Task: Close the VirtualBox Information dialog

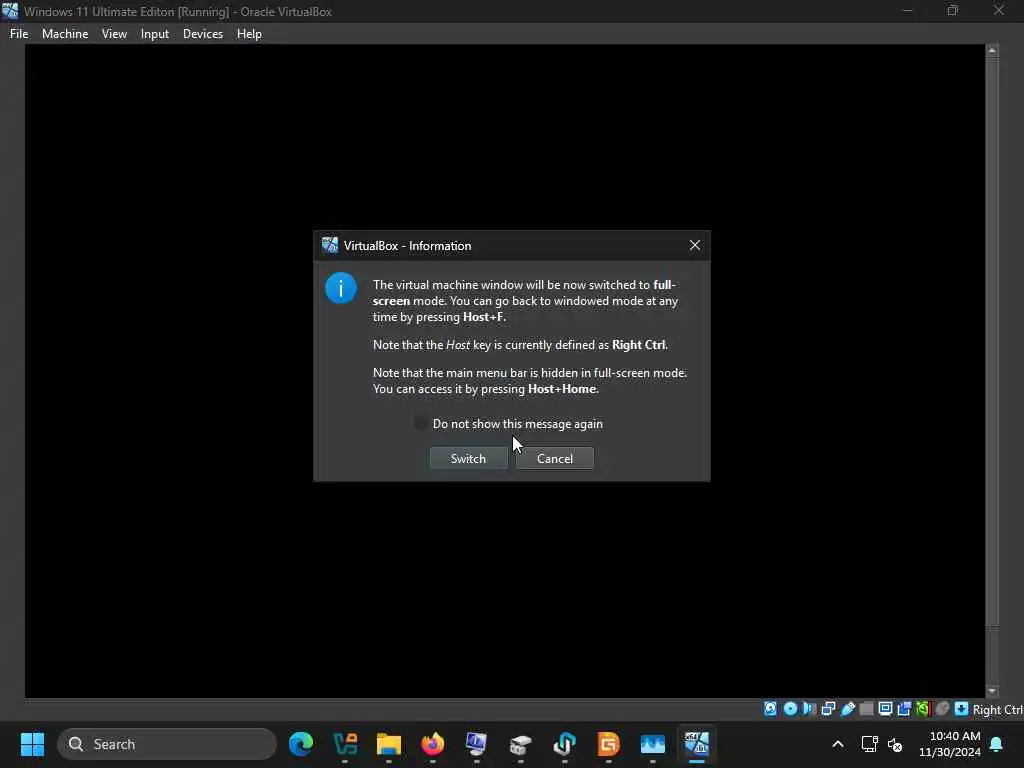Action: click(x=694, y=245)
